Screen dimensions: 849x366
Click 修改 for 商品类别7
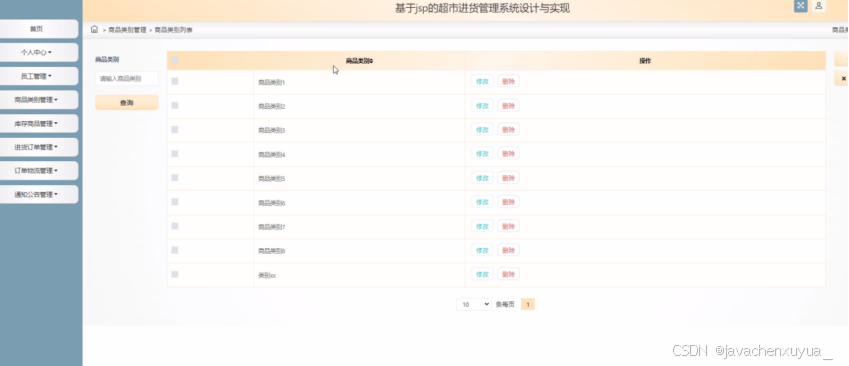[482, 226]
